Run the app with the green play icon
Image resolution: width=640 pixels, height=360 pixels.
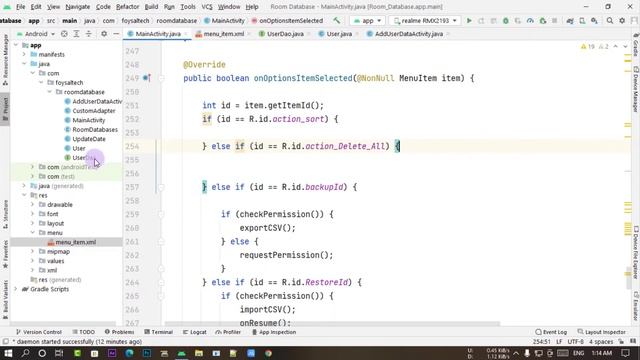point(469,20)
